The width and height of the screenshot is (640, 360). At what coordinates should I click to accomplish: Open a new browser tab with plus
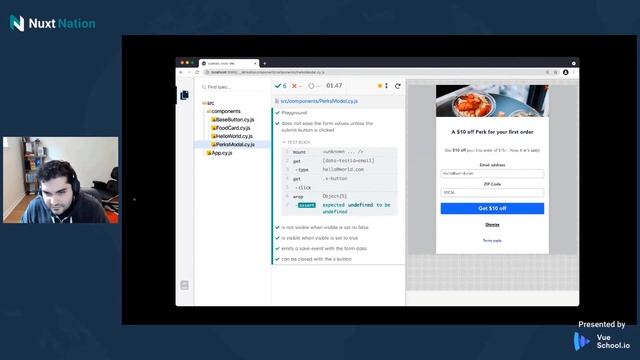(x=265, y=63)
